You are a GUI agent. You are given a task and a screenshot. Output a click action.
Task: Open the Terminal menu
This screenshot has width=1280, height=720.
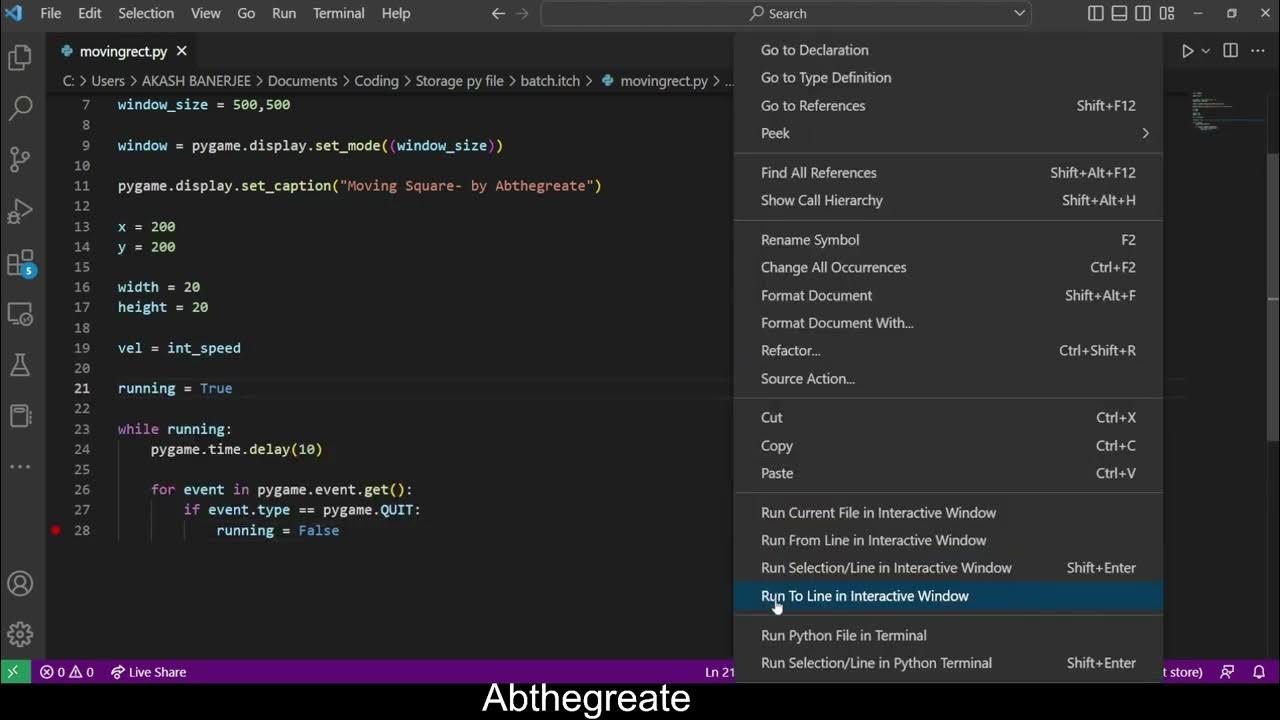point(338,13)
